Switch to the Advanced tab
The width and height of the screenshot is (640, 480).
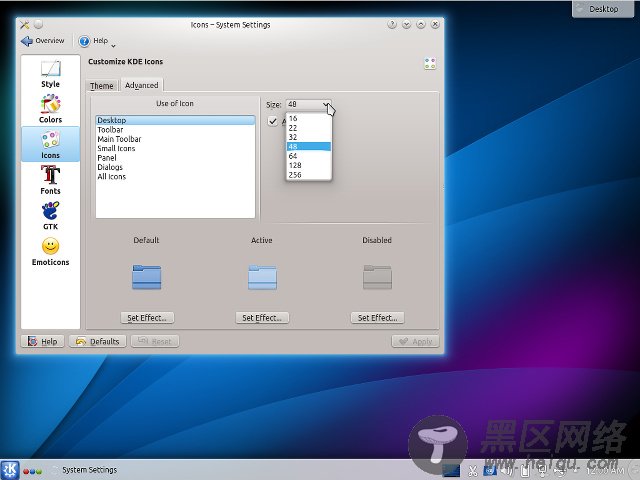pos(142,85)
